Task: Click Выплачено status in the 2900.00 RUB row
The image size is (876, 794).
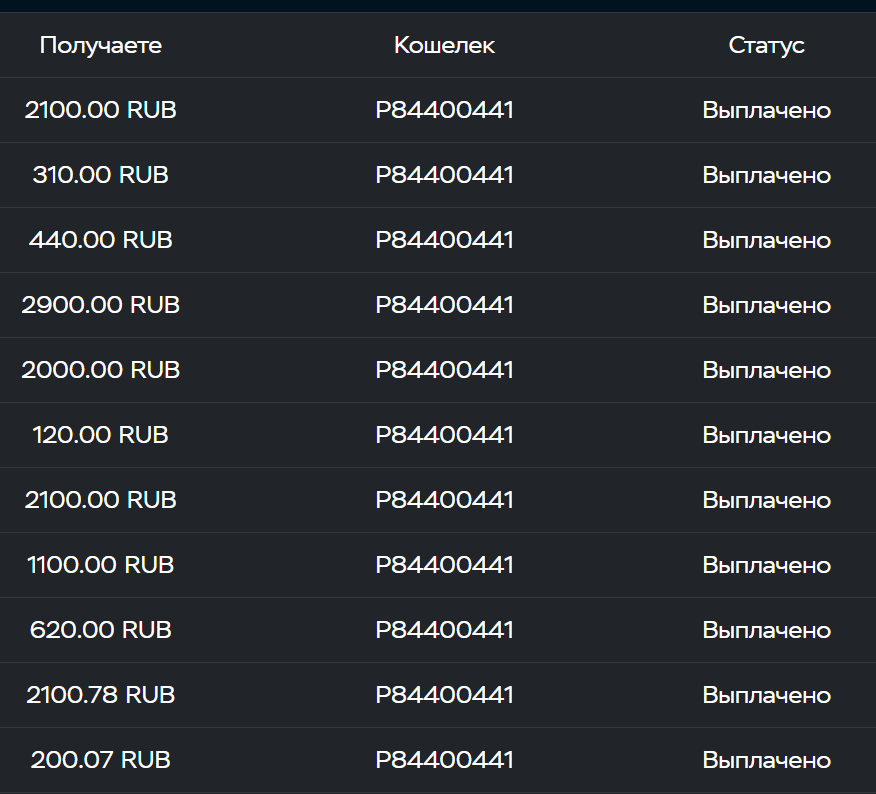Action: [766, 305]
